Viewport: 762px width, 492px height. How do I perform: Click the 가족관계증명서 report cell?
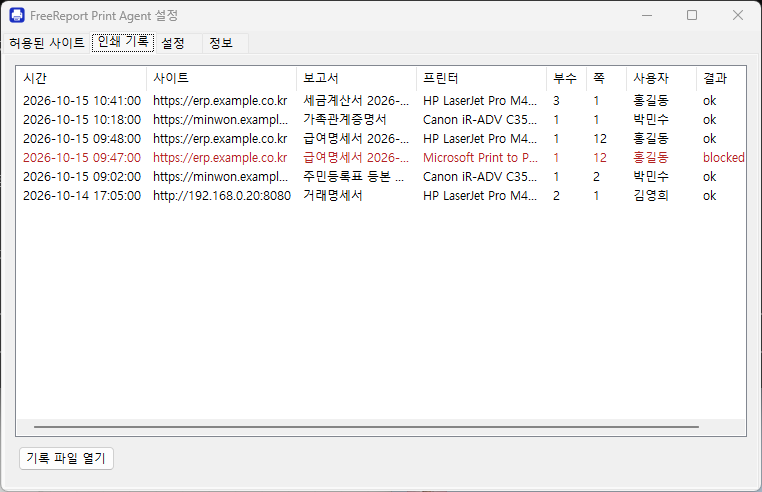[345, 120]
